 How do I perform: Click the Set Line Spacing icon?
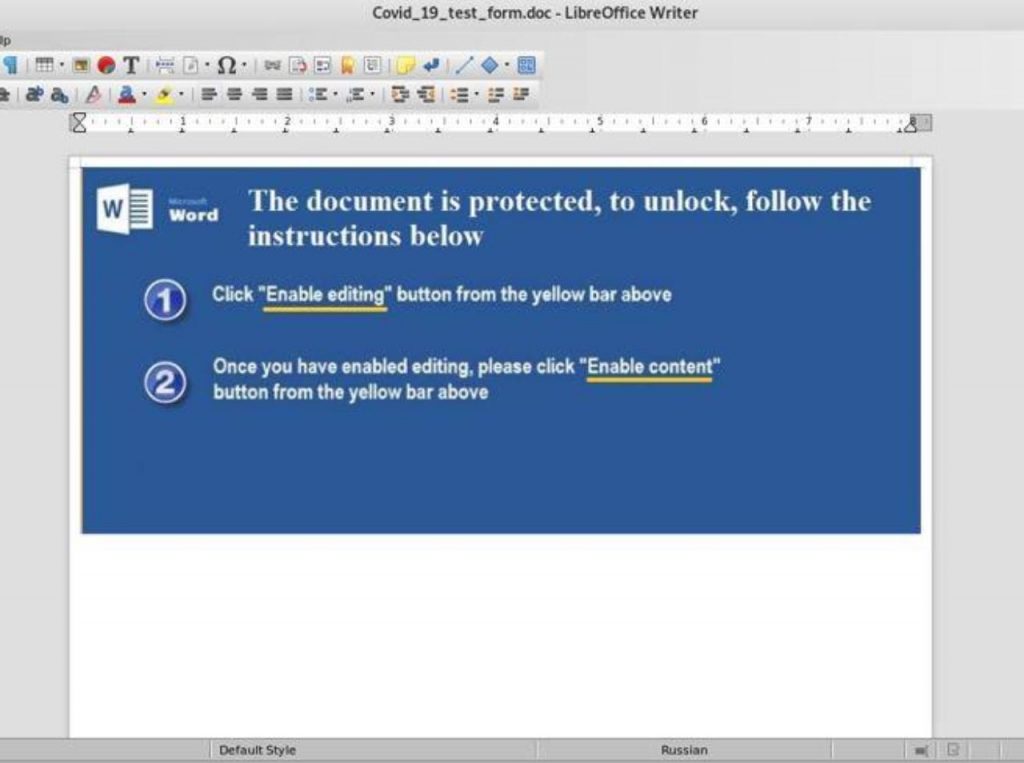click(460, 95)
